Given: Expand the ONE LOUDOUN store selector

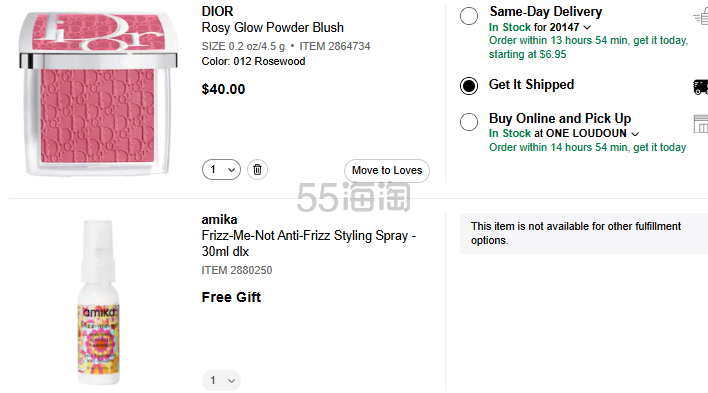Looking at the screenshot, I should (x=635, y=134).
